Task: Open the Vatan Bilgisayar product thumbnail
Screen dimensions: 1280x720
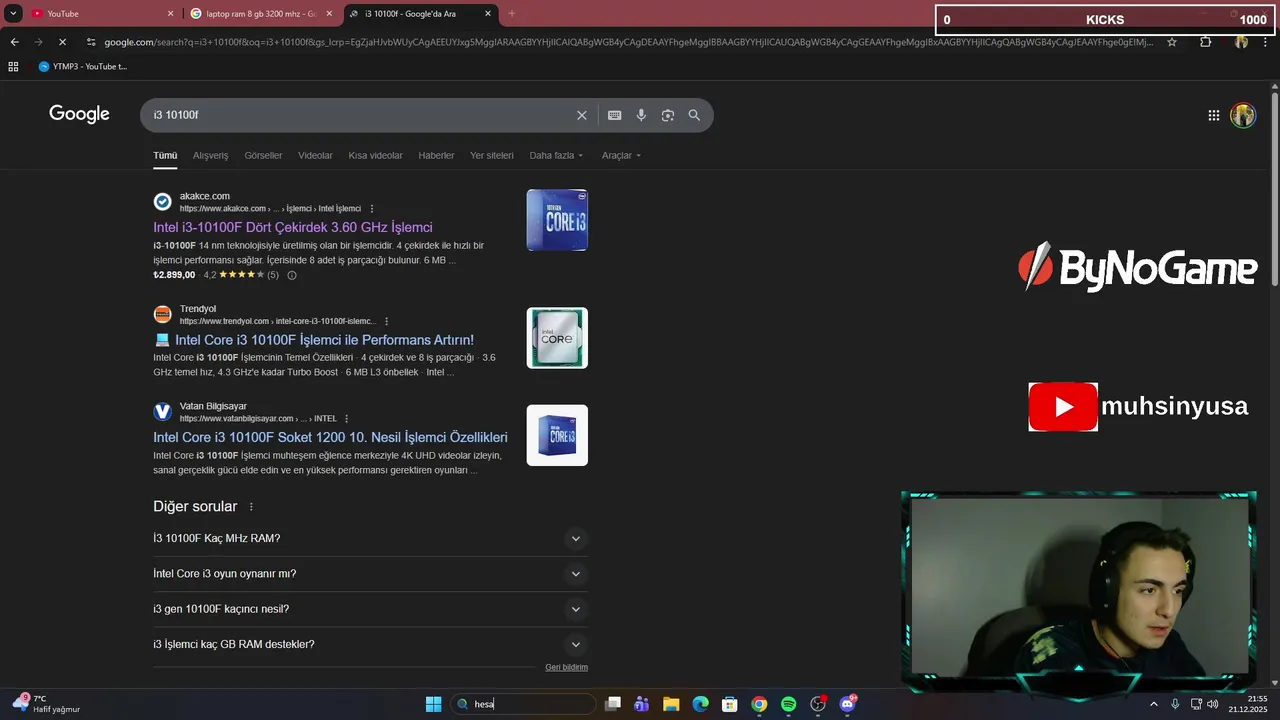Action: [x=557, y=435]
